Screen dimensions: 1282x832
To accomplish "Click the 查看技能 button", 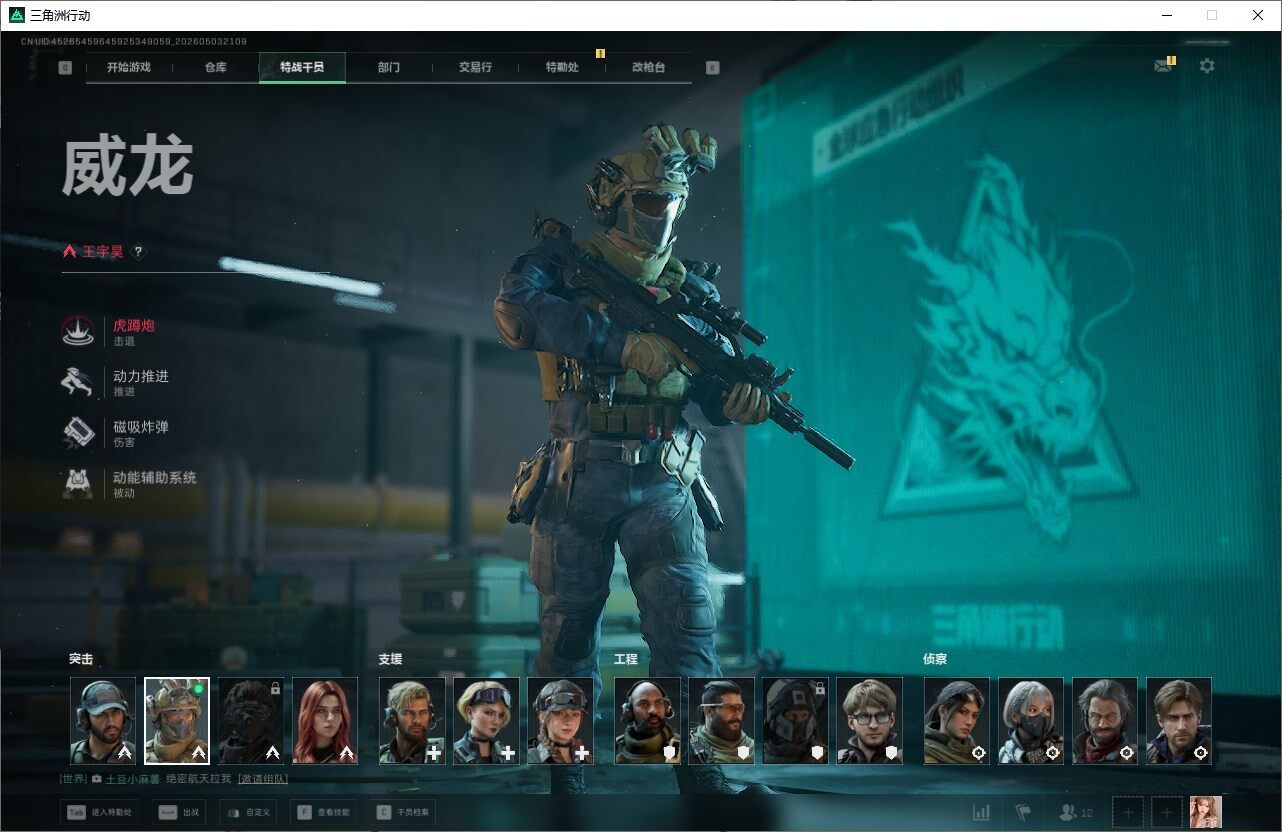I will 324,813.
